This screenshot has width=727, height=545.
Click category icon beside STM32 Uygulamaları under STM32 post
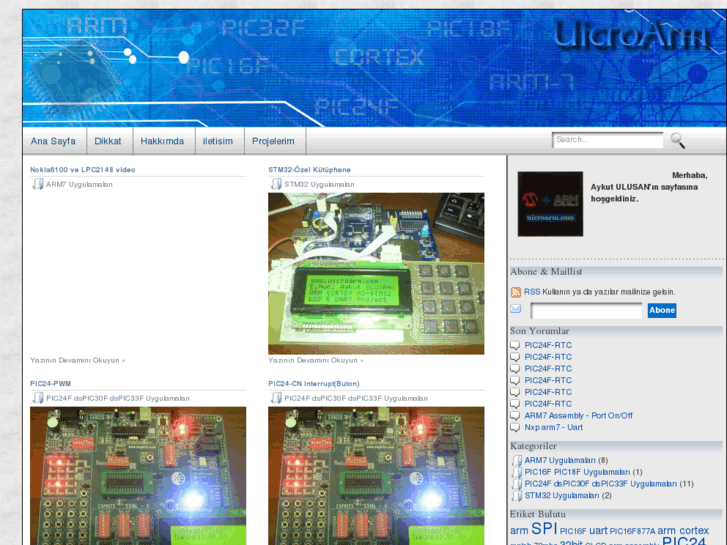276,184
